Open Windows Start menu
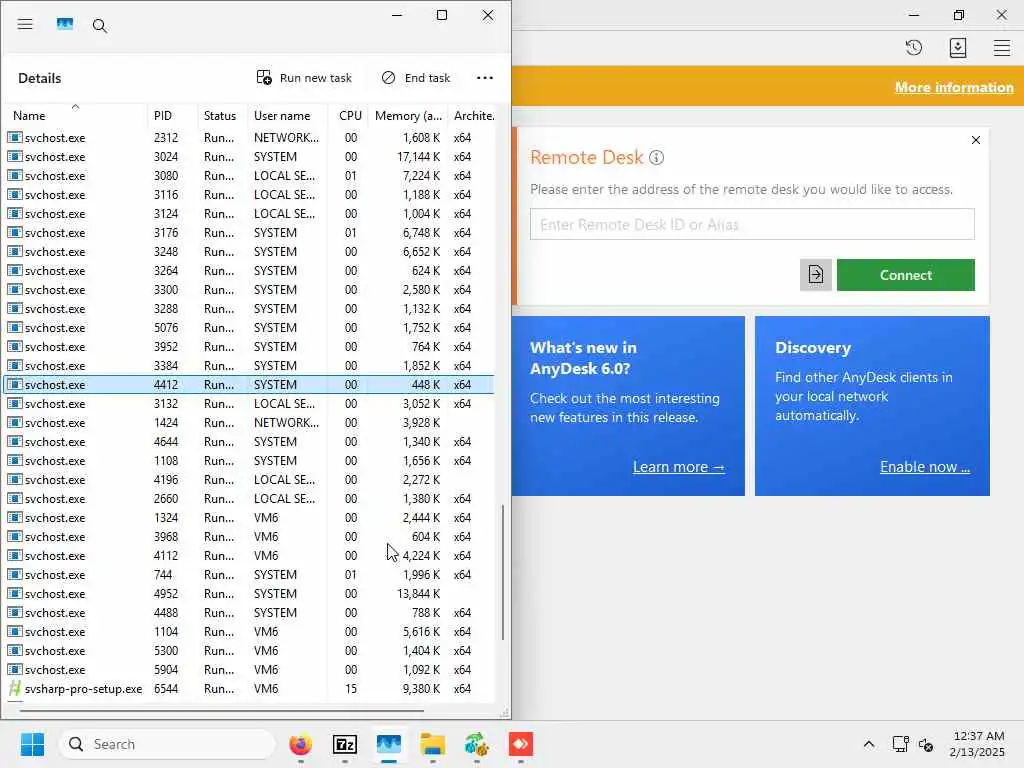The width and height of the screenshot is (1024, 768). tap(32, 744)
